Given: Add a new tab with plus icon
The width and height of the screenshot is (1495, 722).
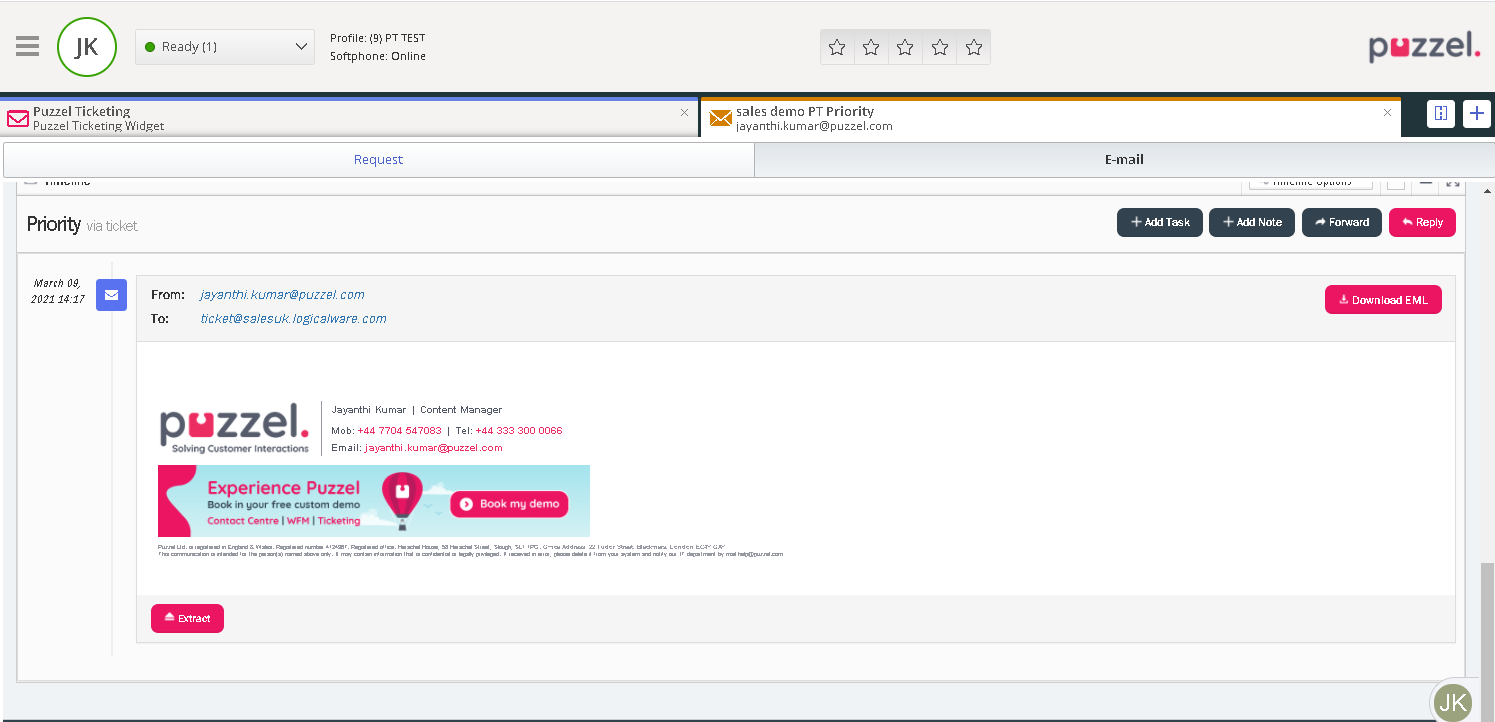Looking at the screenshot, I should 1477,114.
